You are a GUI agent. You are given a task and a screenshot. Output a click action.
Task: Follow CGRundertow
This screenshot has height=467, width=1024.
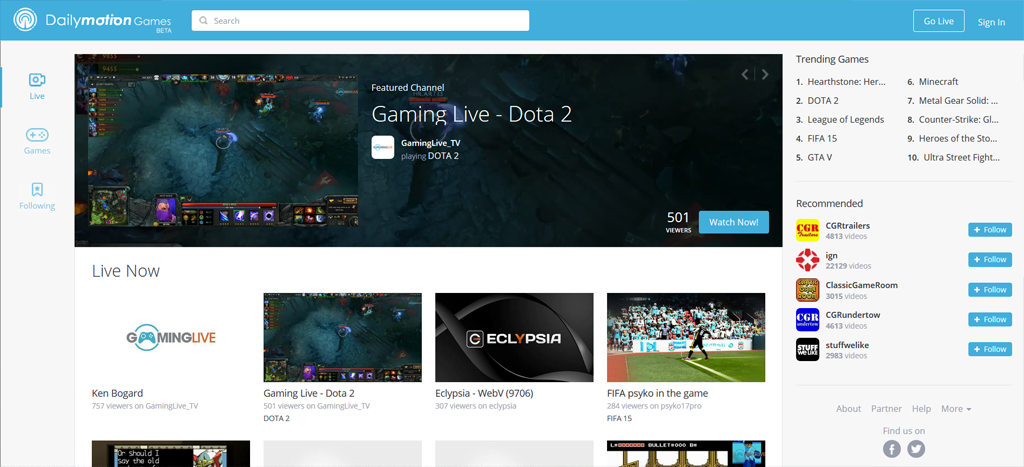coord(990,319)
